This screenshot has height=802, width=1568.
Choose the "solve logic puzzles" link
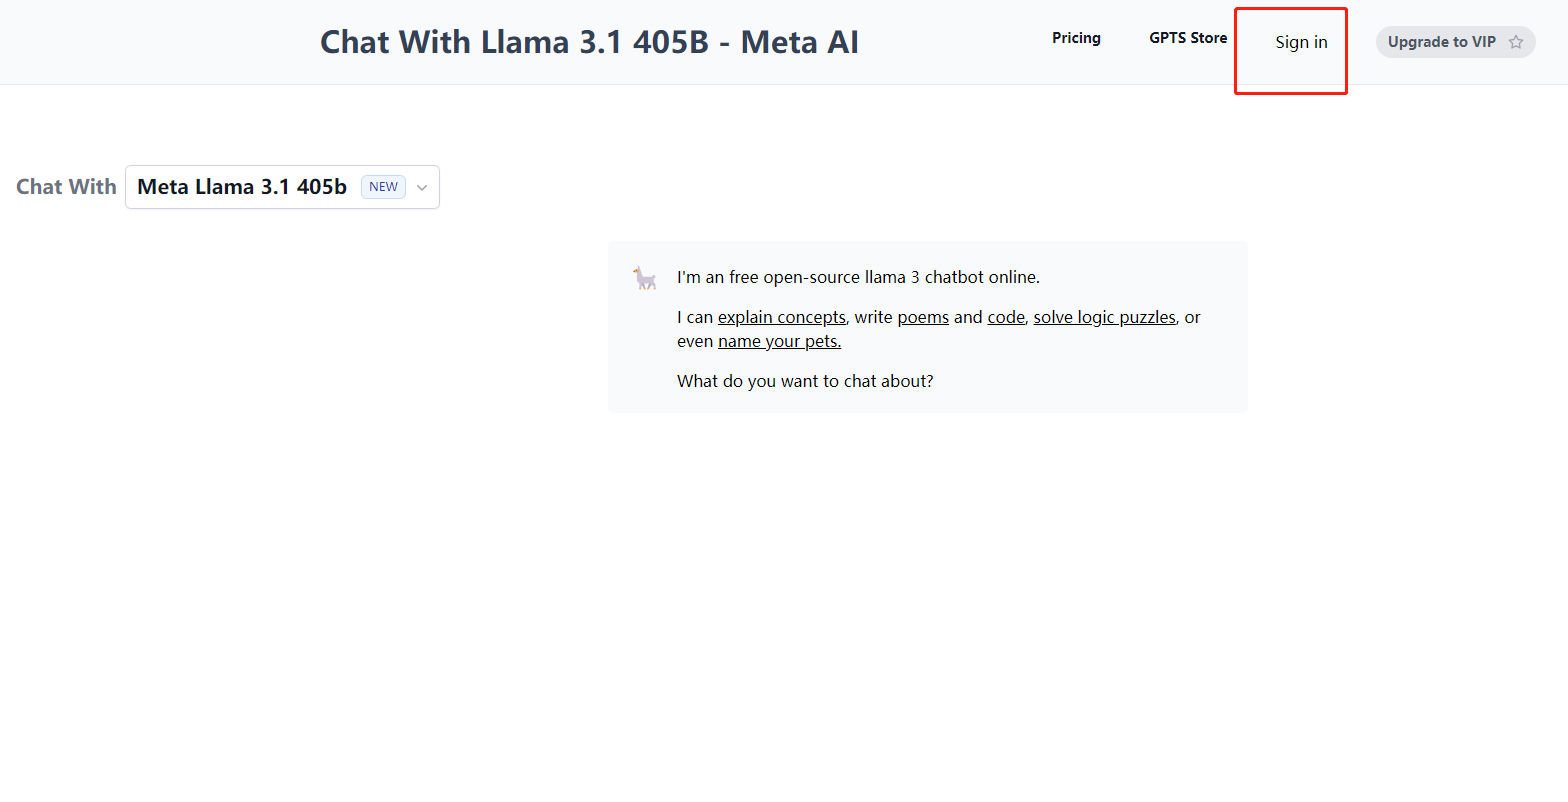1104,317
